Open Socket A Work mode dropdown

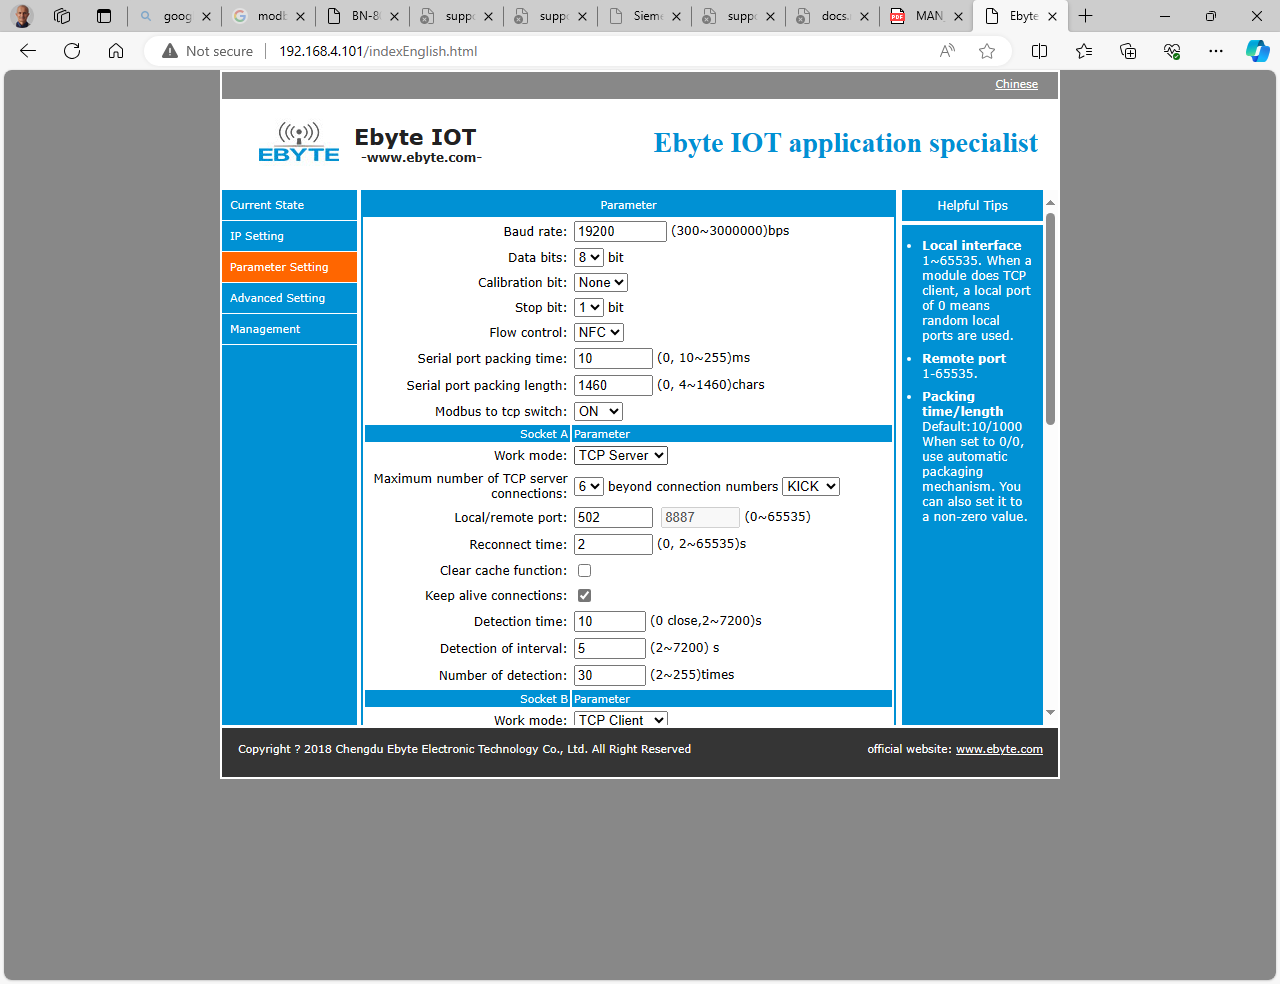(x=621, y=455)
